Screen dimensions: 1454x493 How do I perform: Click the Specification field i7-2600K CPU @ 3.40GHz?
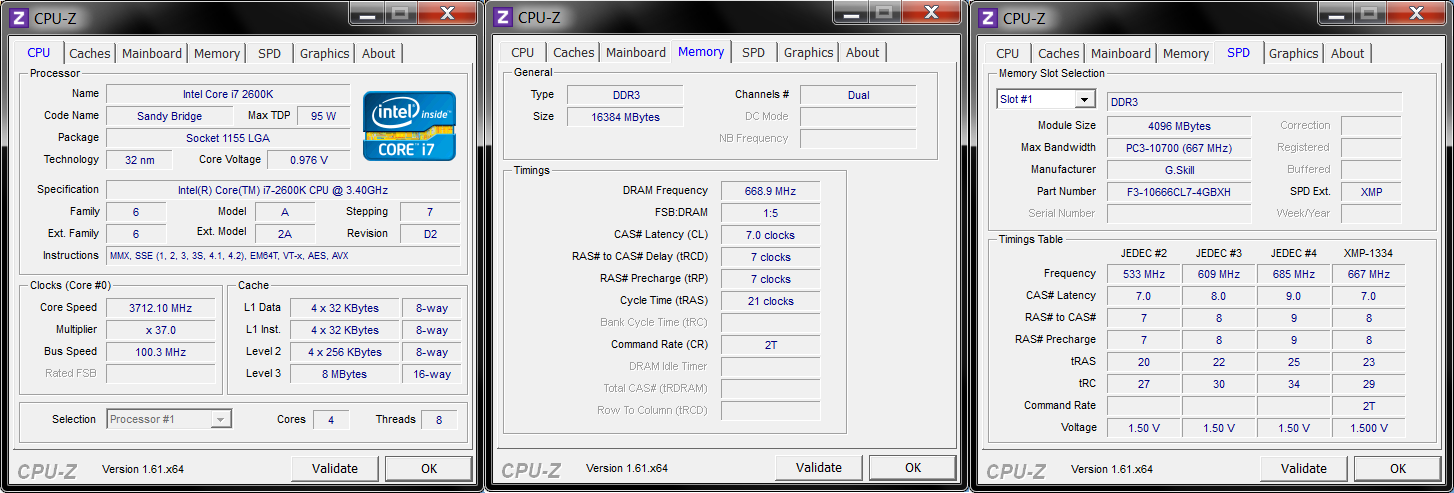283,190
